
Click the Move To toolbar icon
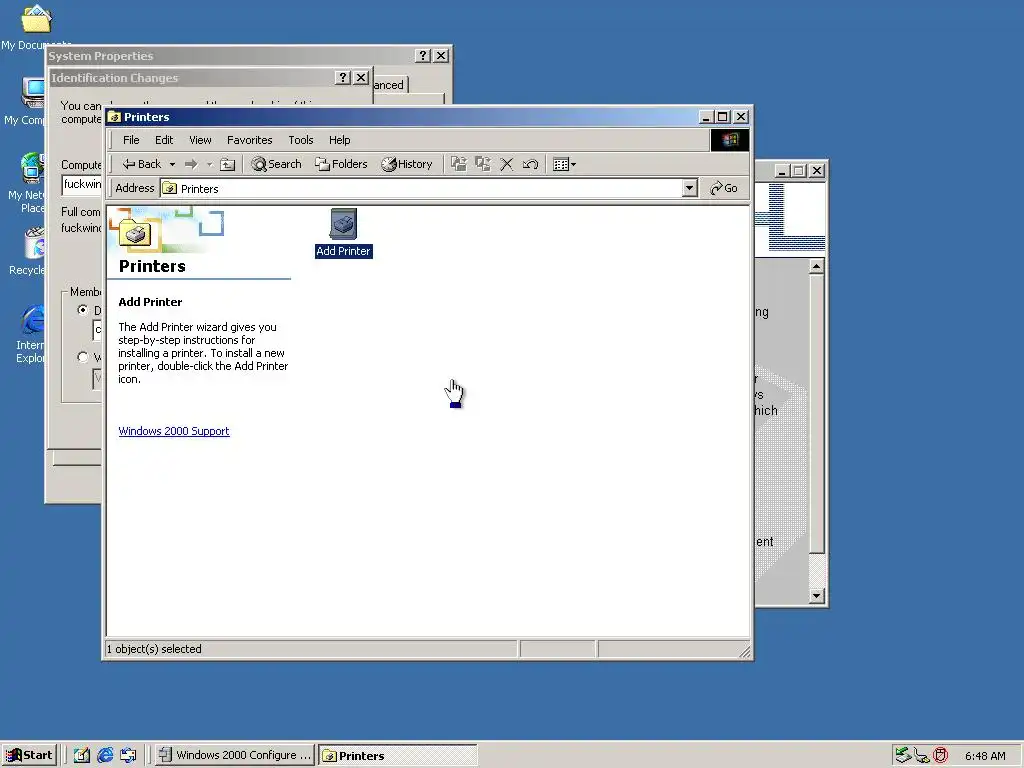(x=459, y=165)
